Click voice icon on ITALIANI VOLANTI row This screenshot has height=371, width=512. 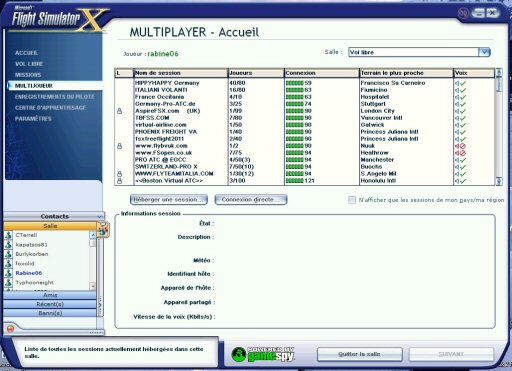click(460, 90)
